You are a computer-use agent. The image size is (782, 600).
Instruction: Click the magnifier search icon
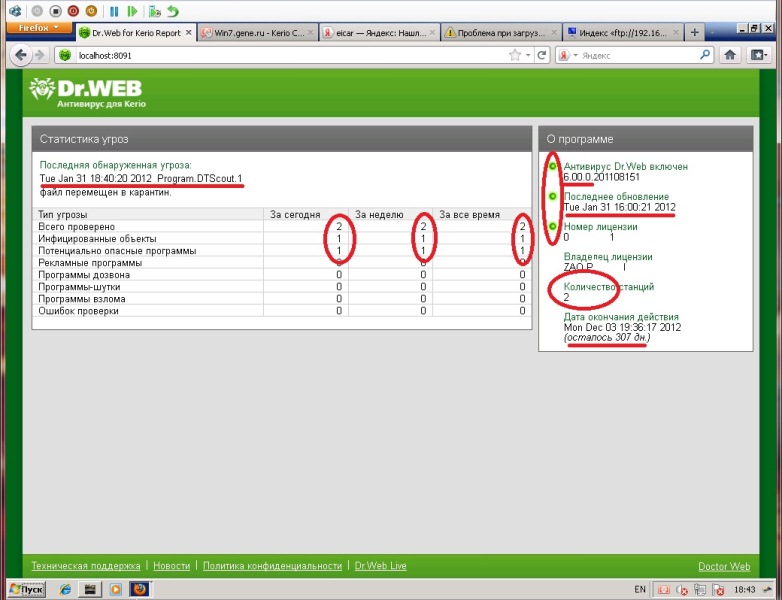tap(705, 54)
